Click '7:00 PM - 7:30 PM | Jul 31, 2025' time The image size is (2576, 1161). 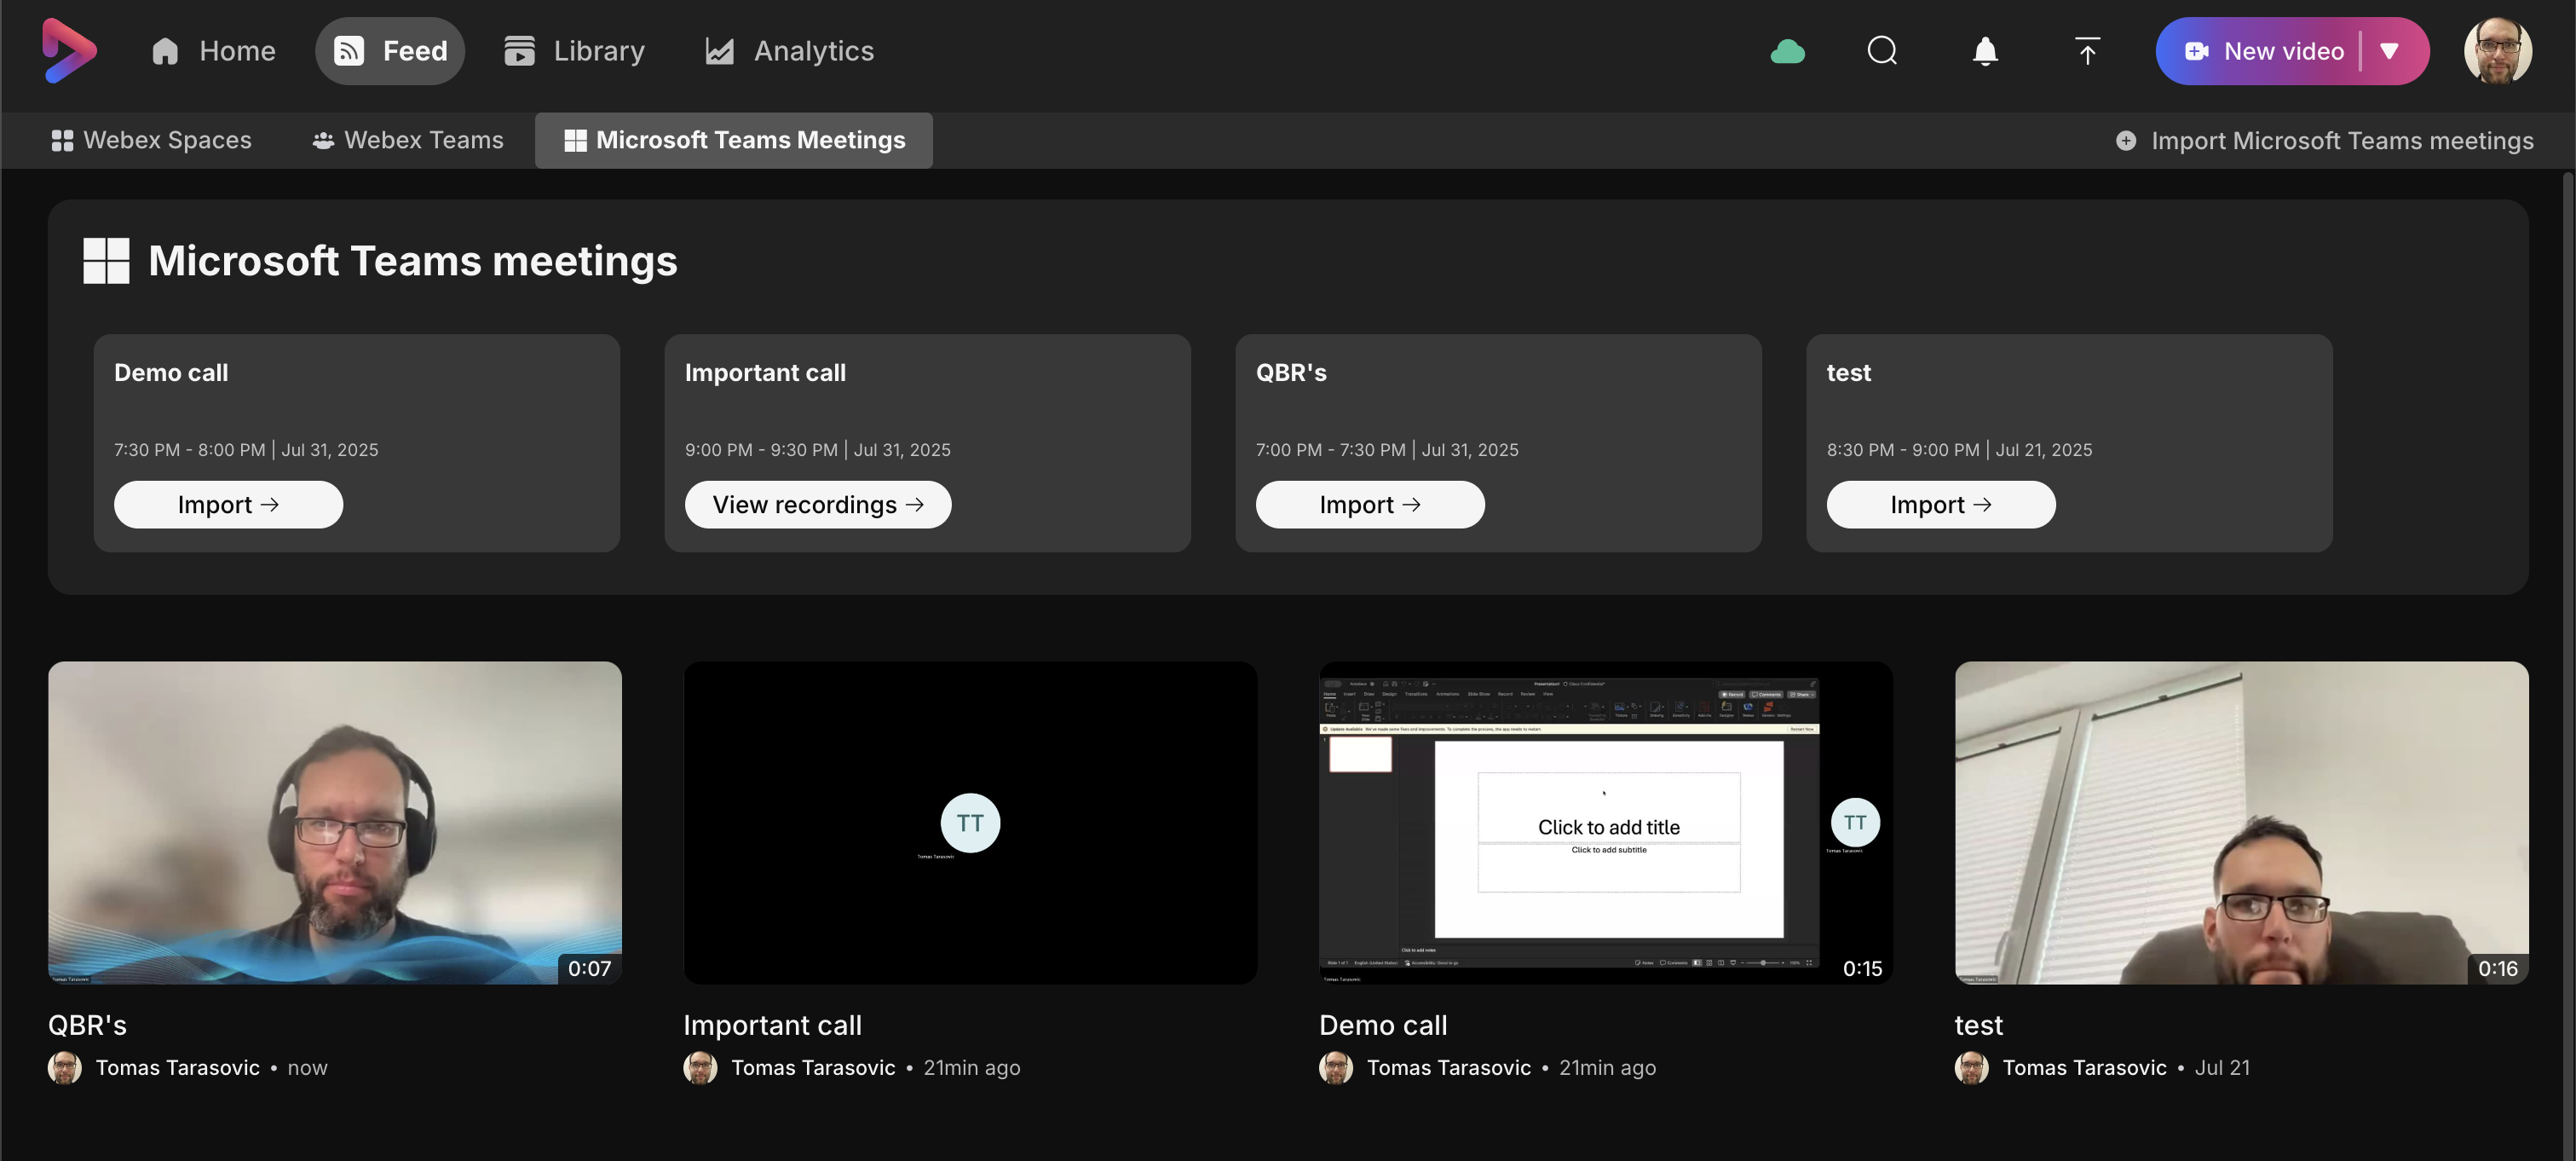point(1387,450)
